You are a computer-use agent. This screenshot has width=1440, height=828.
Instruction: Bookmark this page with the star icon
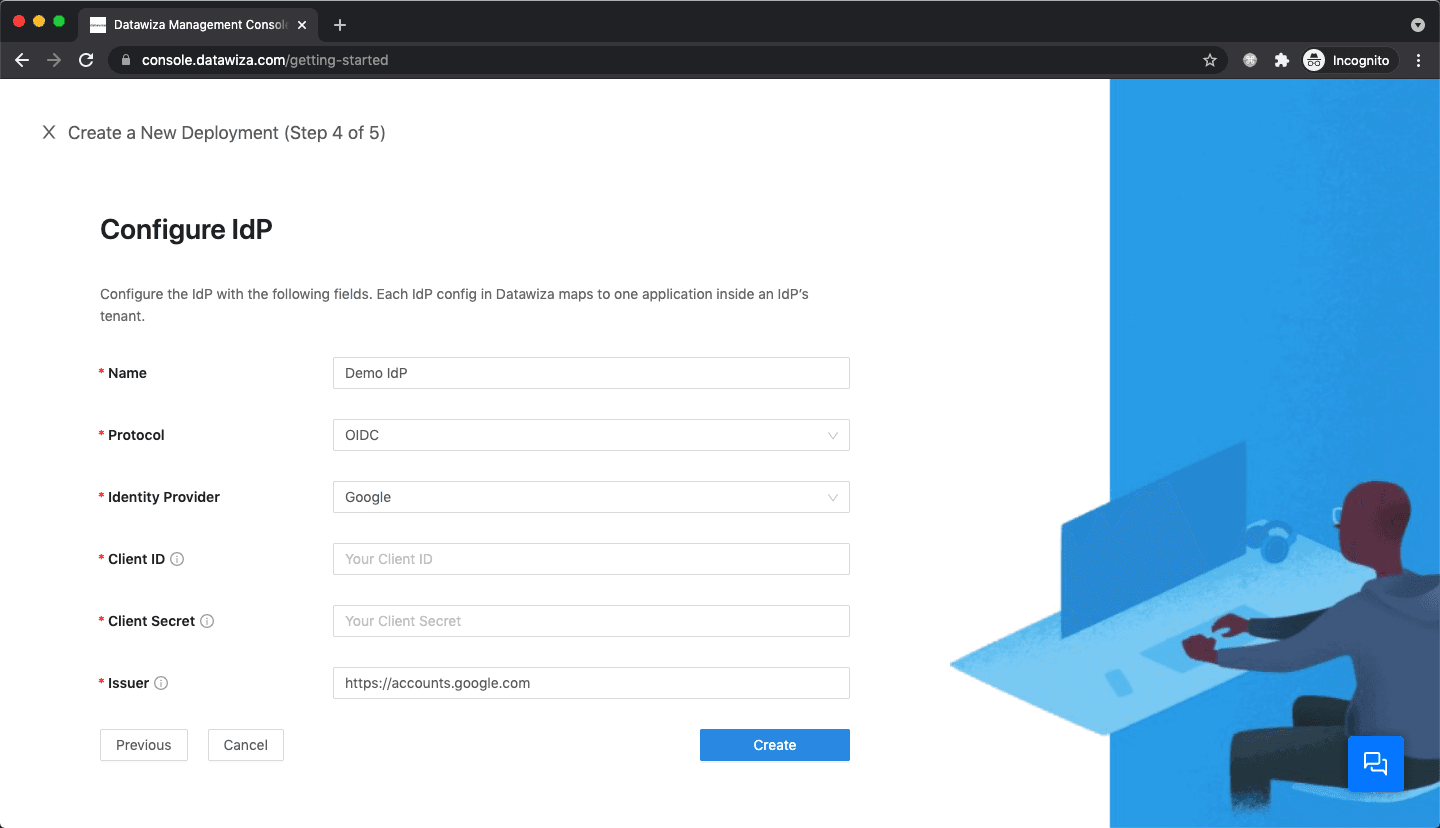pyautogui.click(x=1210, y=60)
